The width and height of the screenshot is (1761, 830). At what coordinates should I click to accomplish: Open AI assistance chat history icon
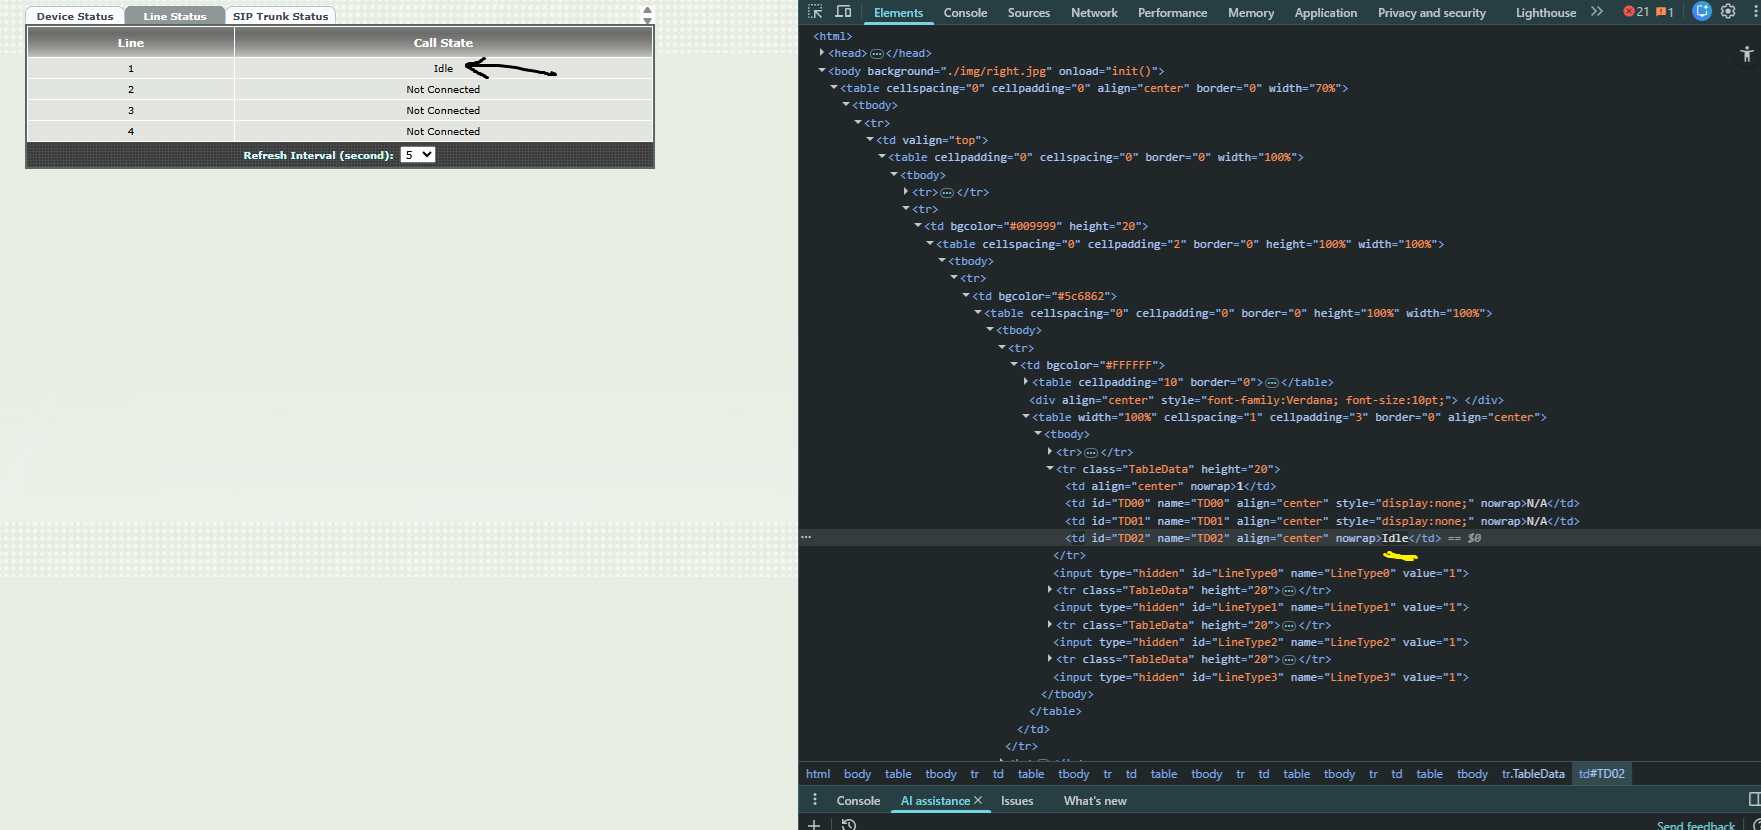click(x=848, y=824)
